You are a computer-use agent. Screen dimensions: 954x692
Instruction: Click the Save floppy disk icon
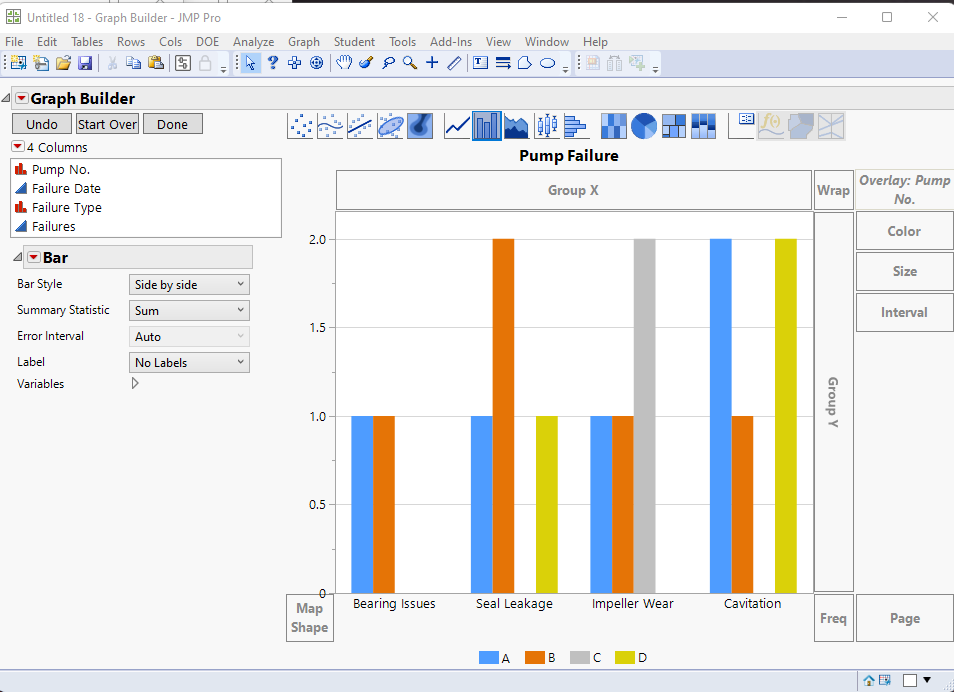point(85,63)
